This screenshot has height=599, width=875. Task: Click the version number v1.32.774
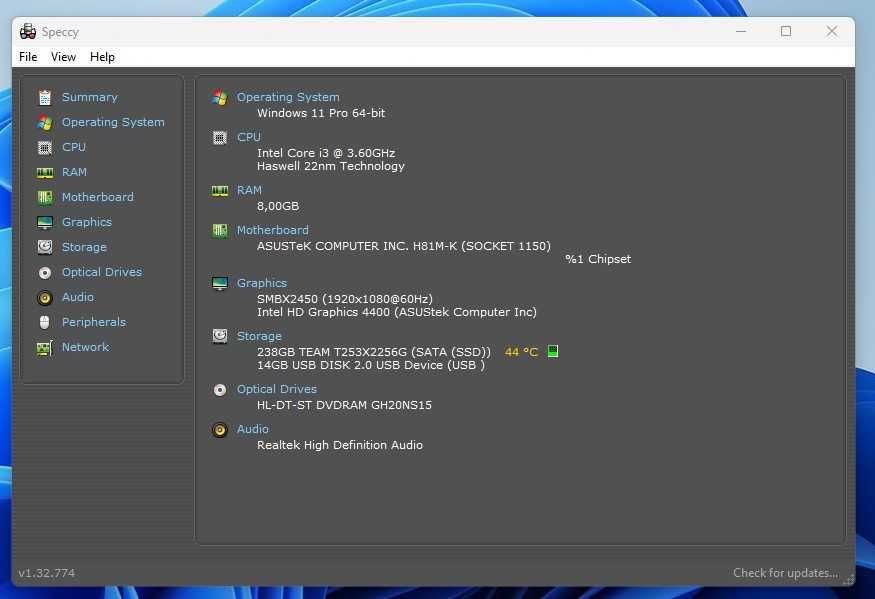[47, 573]
